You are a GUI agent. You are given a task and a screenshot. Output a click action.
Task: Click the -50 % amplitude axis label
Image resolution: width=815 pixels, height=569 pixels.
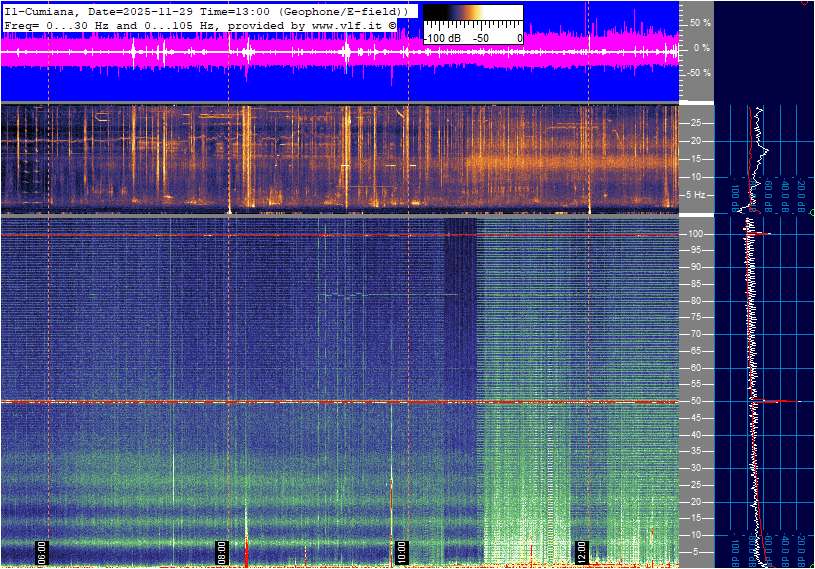pyautogui.click(x=697, y=73)
